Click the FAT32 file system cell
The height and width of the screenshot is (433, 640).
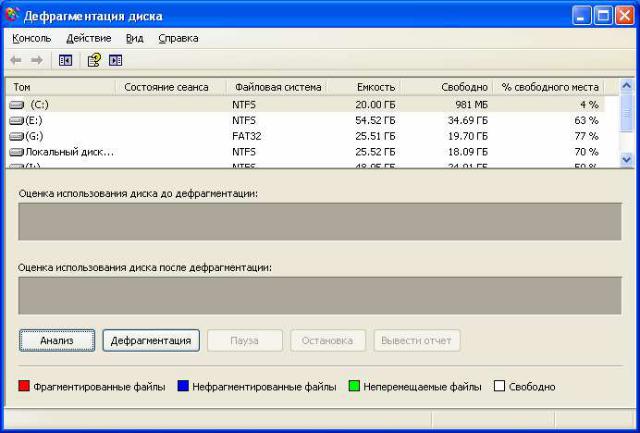(247, 136)
